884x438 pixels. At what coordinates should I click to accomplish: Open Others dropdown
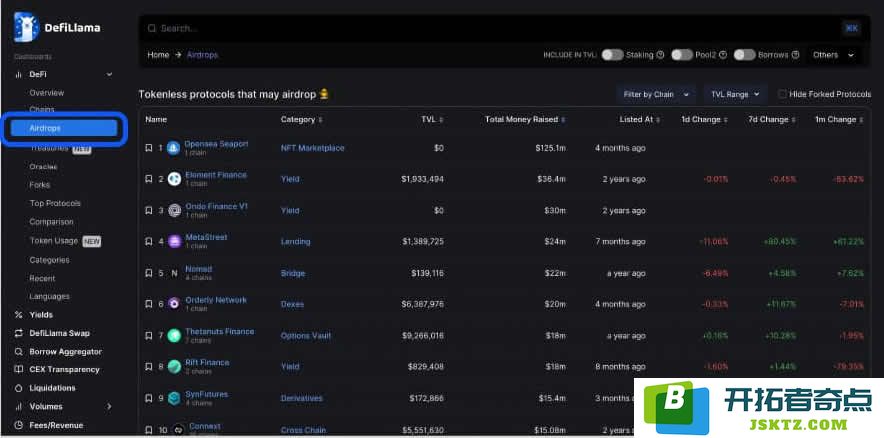833,55
